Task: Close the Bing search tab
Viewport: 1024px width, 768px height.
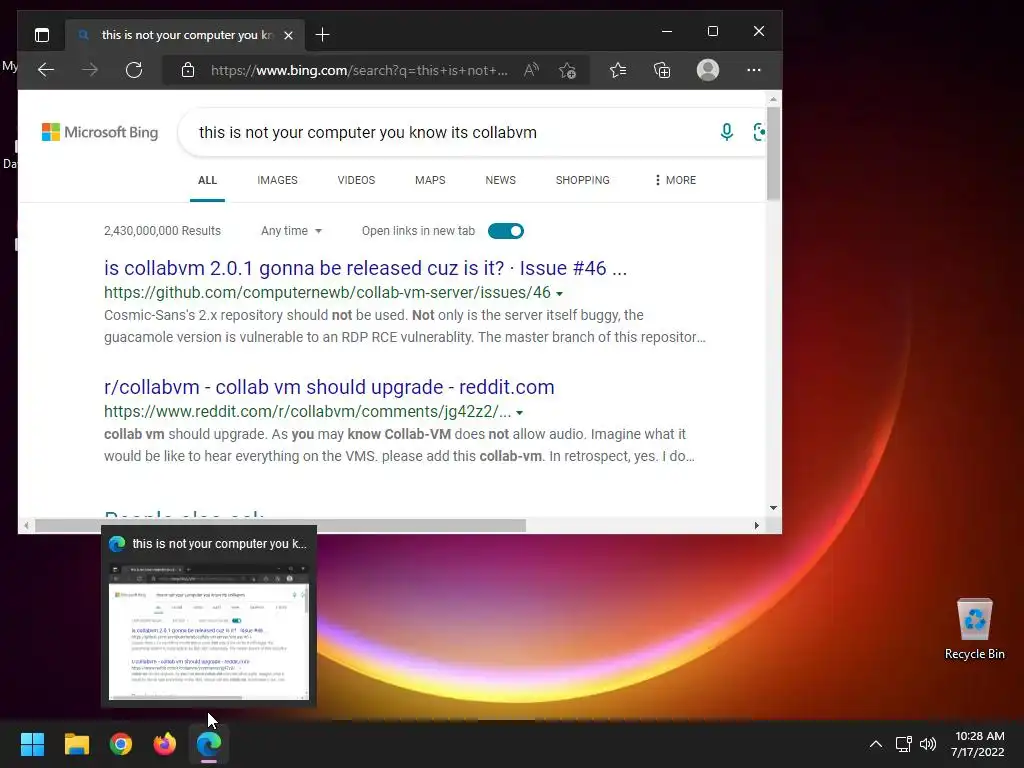Action: click(x=288, y=35)
